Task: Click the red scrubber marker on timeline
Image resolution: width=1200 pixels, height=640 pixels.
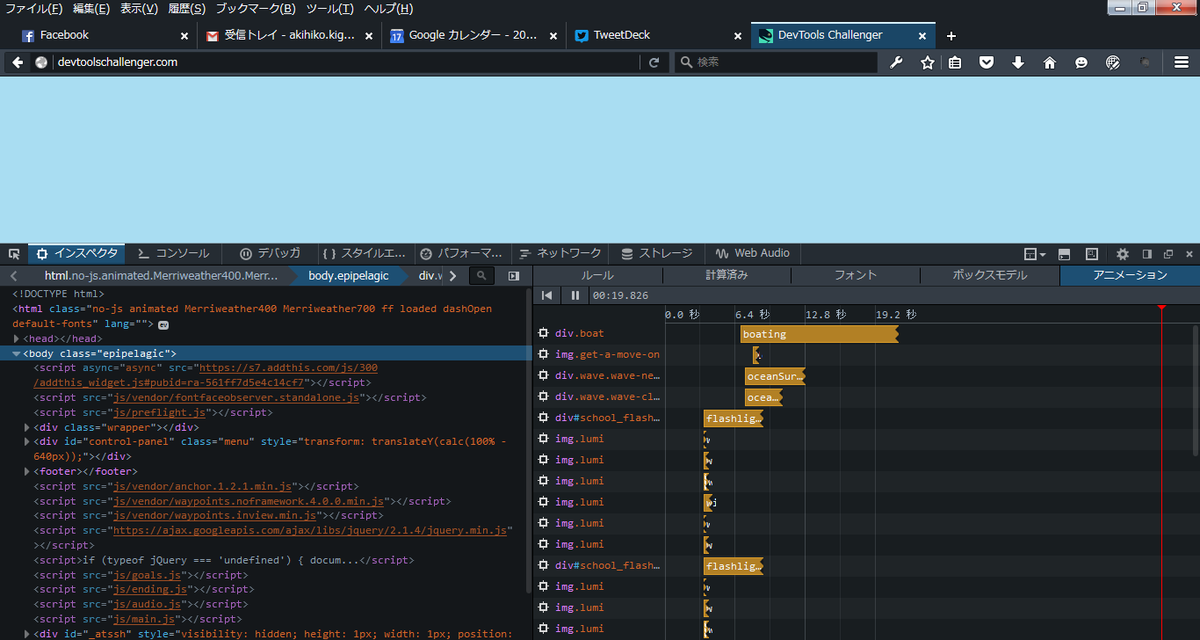Action: 1161,308
